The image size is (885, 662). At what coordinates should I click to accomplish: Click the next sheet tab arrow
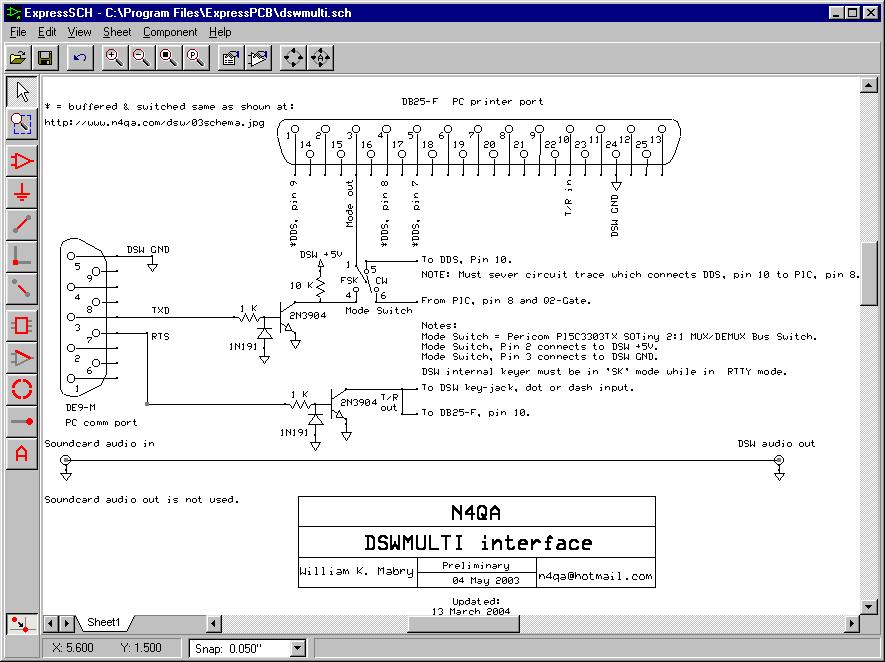click(x=67, y=624)
